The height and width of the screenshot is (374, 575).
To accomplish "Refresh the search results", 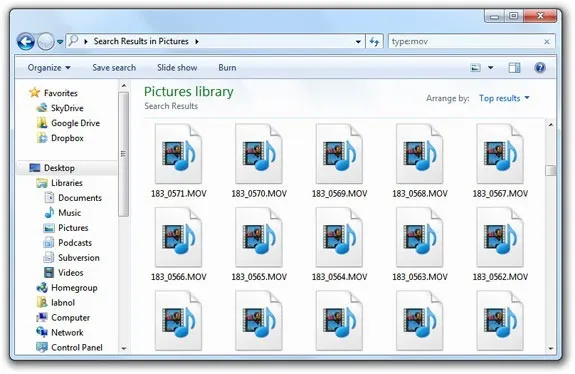I will click(x=374, y=42).
